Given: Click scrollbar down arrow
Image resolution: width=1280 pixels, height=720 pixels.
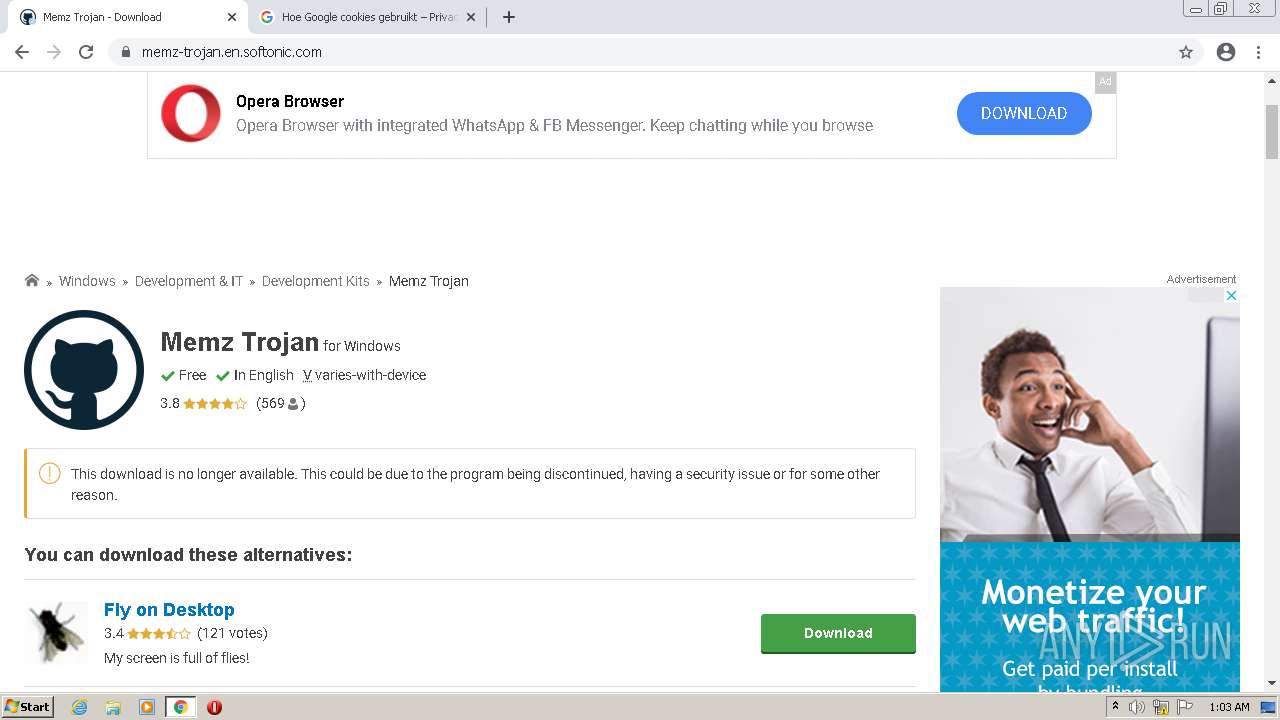Looking at the screenshot, I should [1272, 683].
